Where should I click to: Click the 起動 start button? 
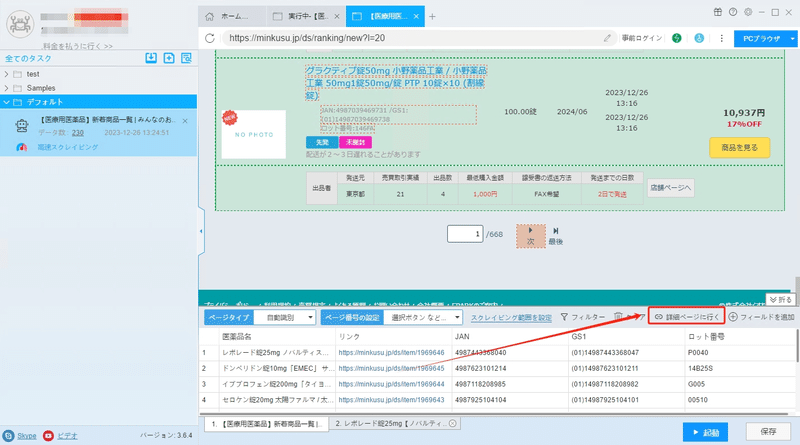pyautogui.click(x=706, y=432)
